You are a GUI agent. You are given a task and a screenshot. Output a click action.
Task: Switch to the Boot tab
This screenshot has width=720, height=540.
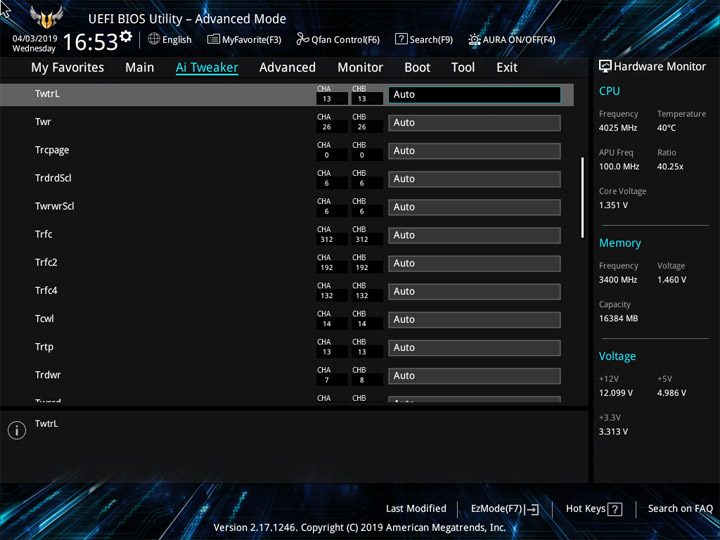[417, 68]
